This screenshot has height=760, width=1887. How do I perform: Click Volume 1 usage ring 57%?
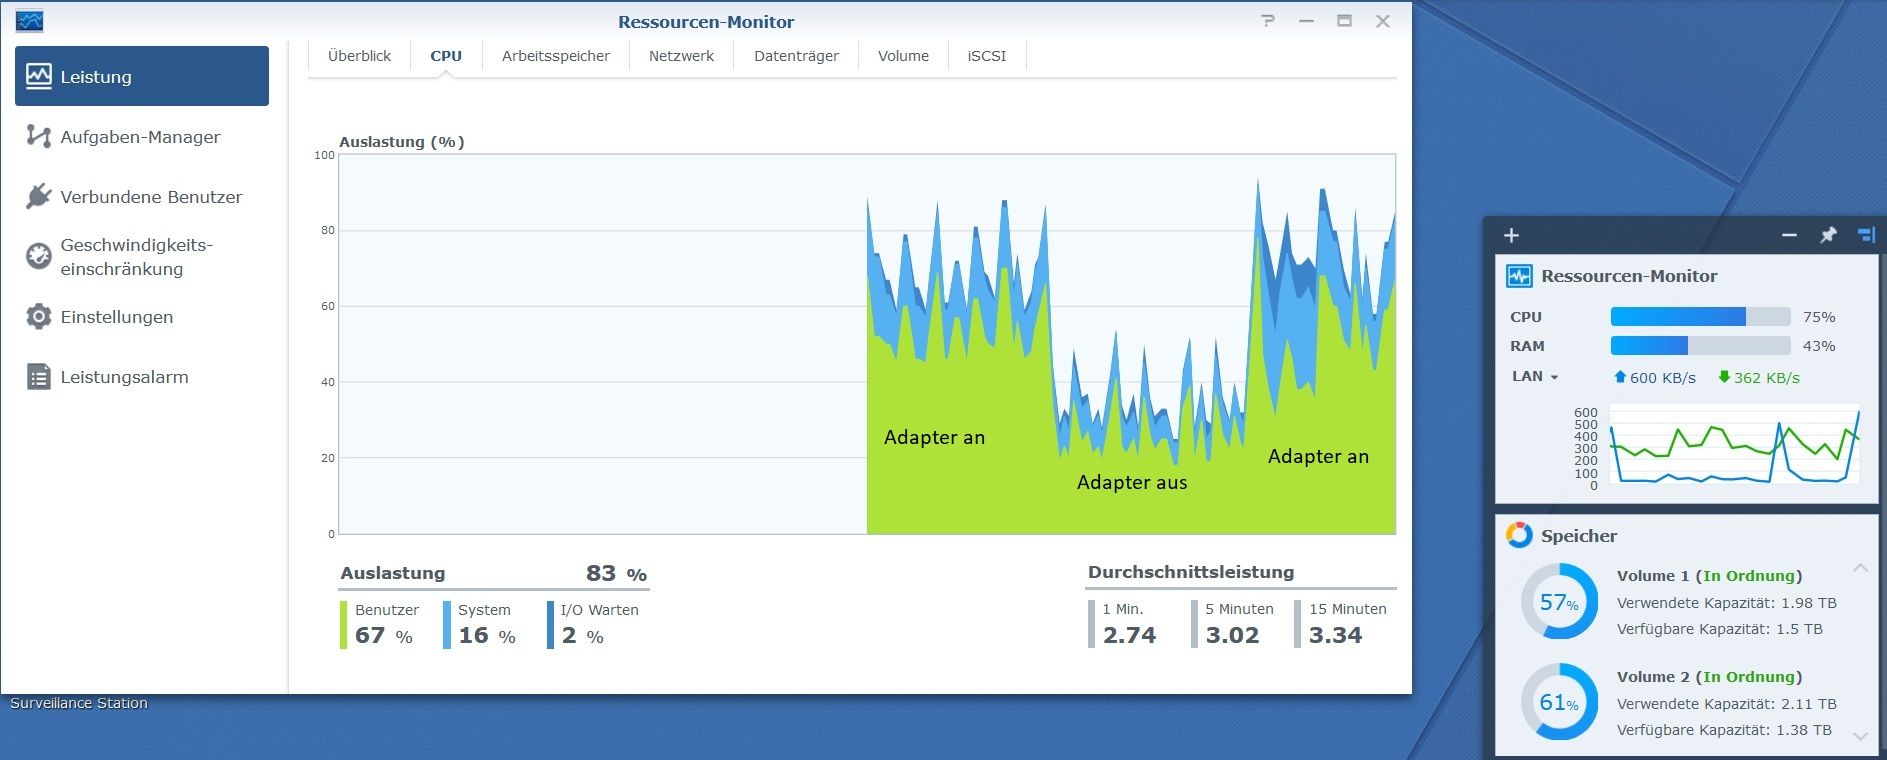pos(1559,602)
